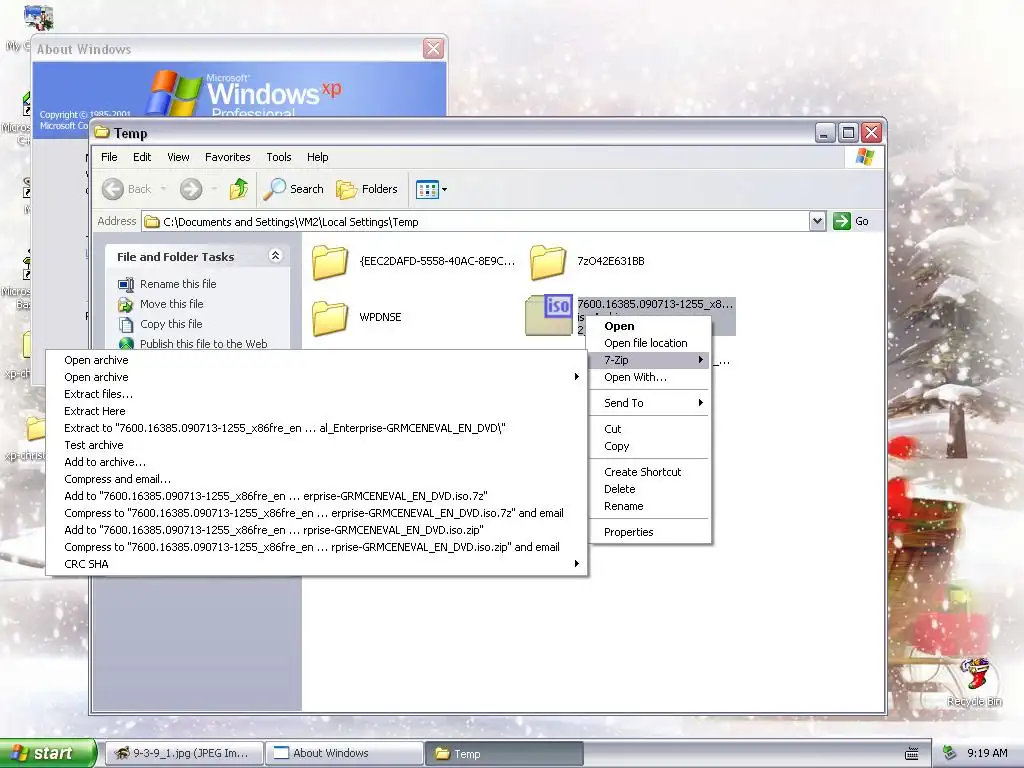The height and width of the screenshot is (768, 1024).
Task: Select the ISO file icon
Action: pos(549,315)
